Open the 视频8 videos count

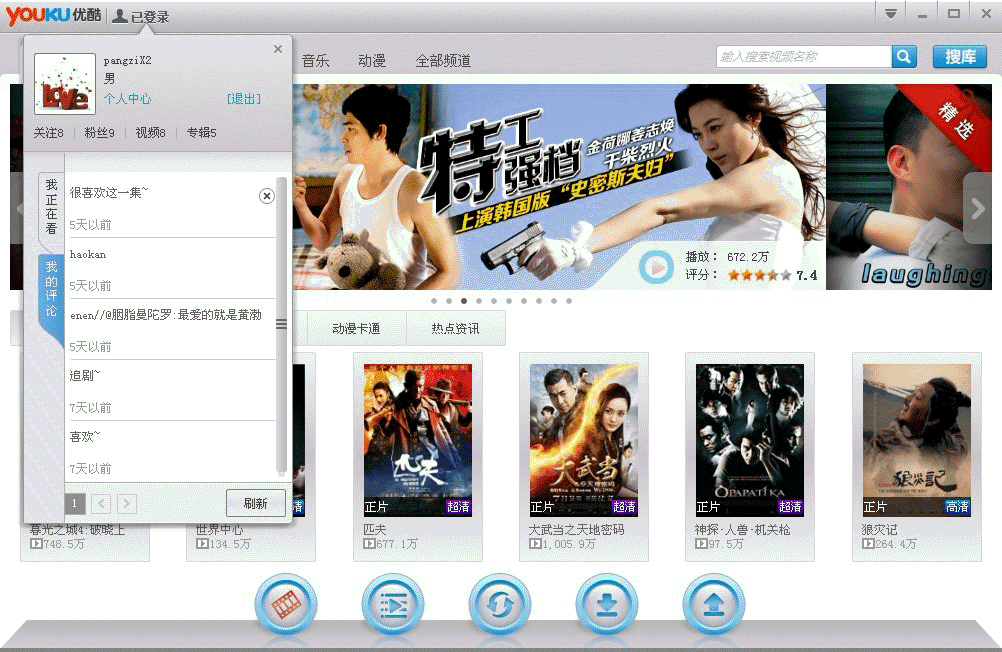click(x=150, y=132)
